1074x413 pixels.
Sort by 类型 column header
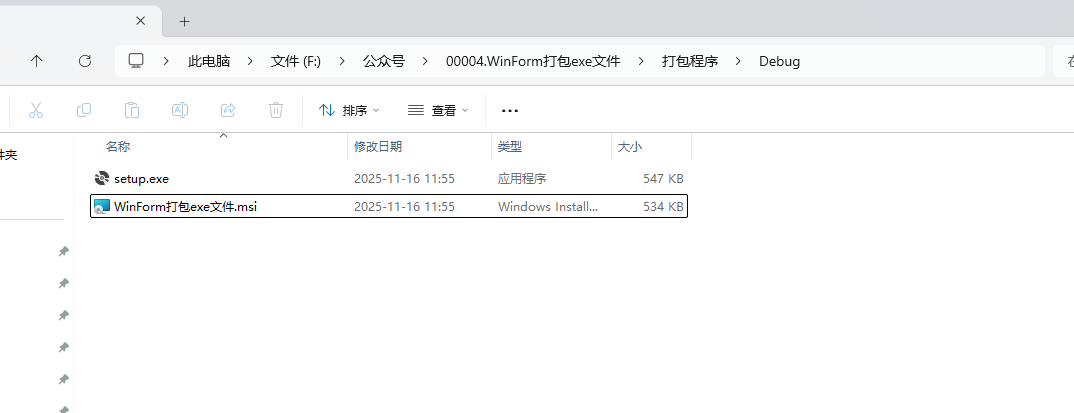pos(510,147)
